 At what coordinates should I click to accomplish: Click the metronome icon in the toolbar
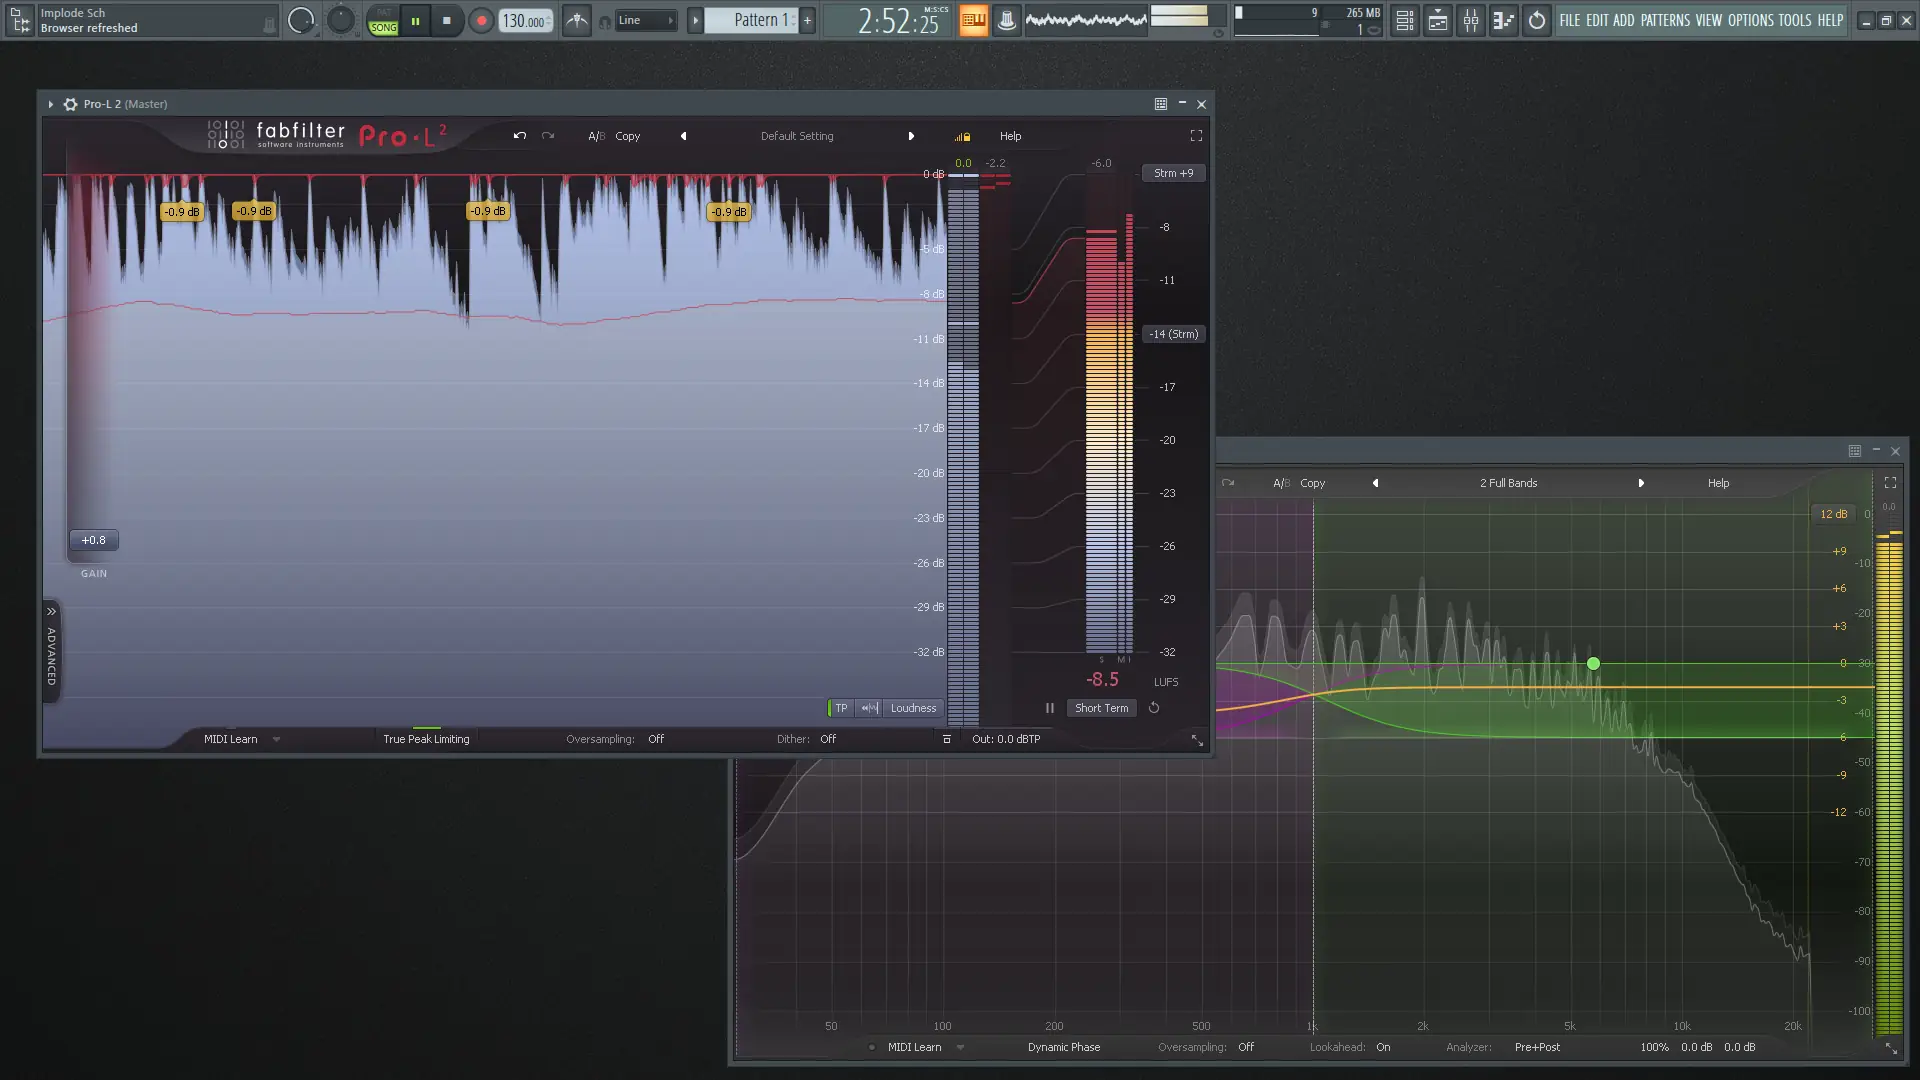pos(577,20)
